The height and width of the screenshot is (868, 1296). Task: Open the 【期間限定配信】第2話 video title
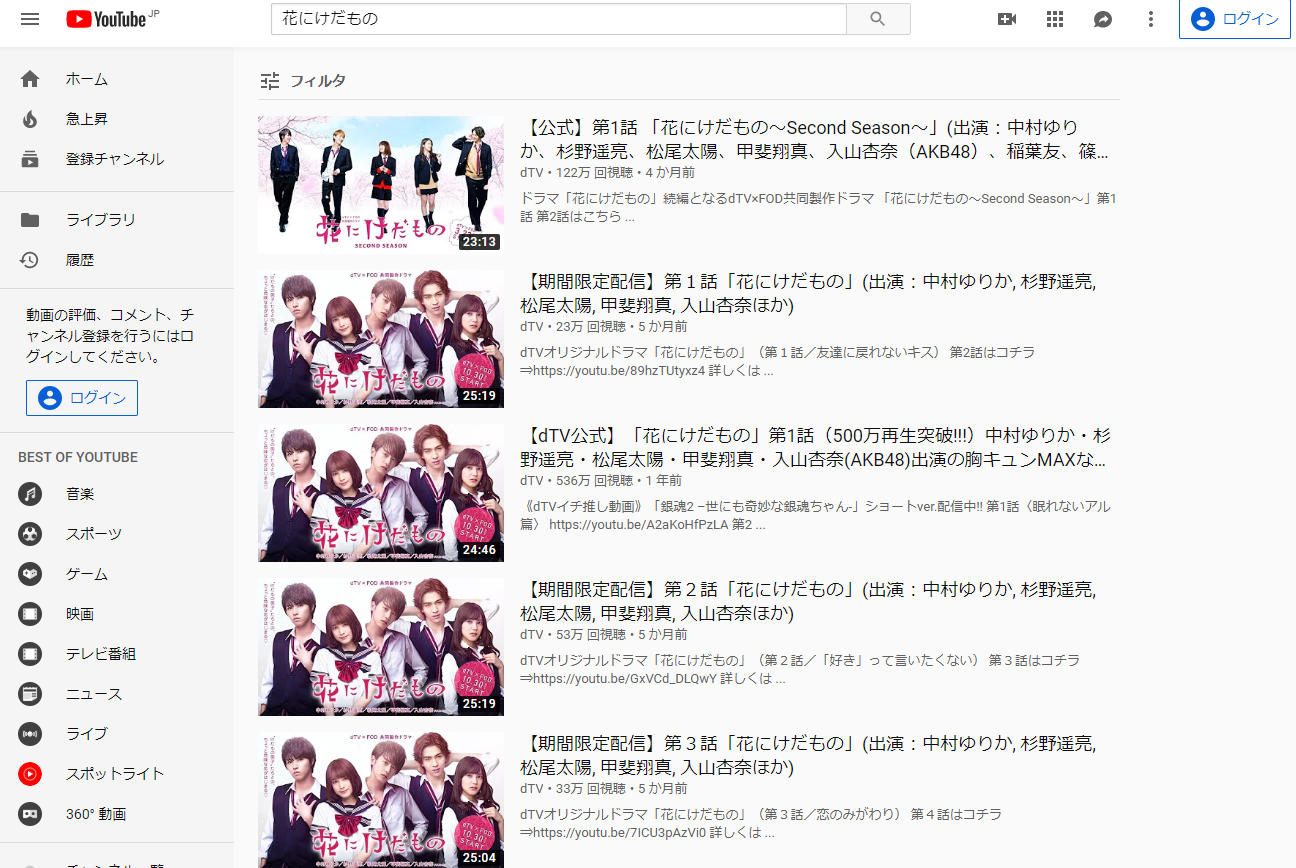(x=808, y=602)
